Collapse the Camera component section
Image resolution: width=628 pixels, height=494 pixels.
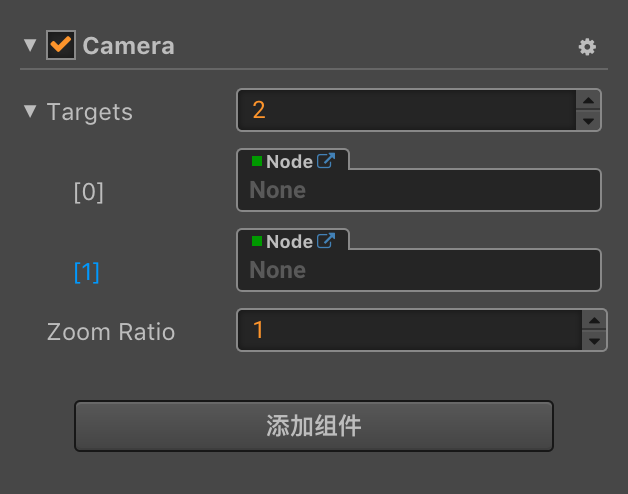pos(30,45)
